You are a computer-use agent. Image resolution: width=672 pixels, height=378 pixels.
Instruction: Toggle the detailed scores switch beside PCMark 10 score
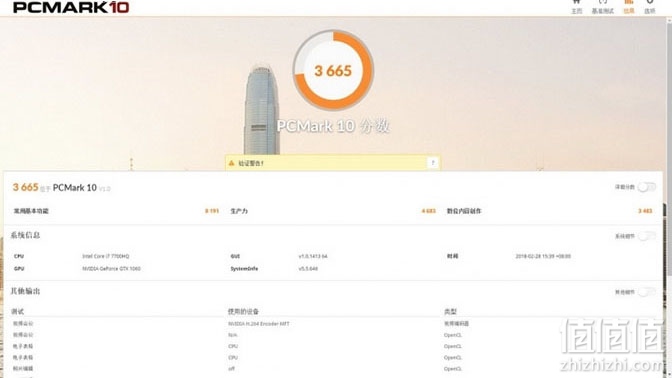pos(646,187)
